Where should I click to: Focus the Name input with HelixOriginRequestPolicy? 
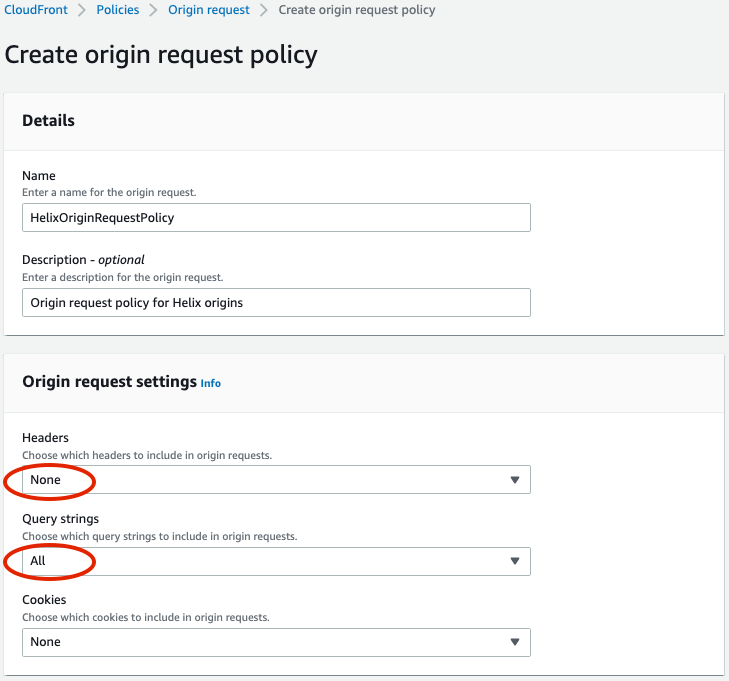pyautogui.click(x=276, y=218)
